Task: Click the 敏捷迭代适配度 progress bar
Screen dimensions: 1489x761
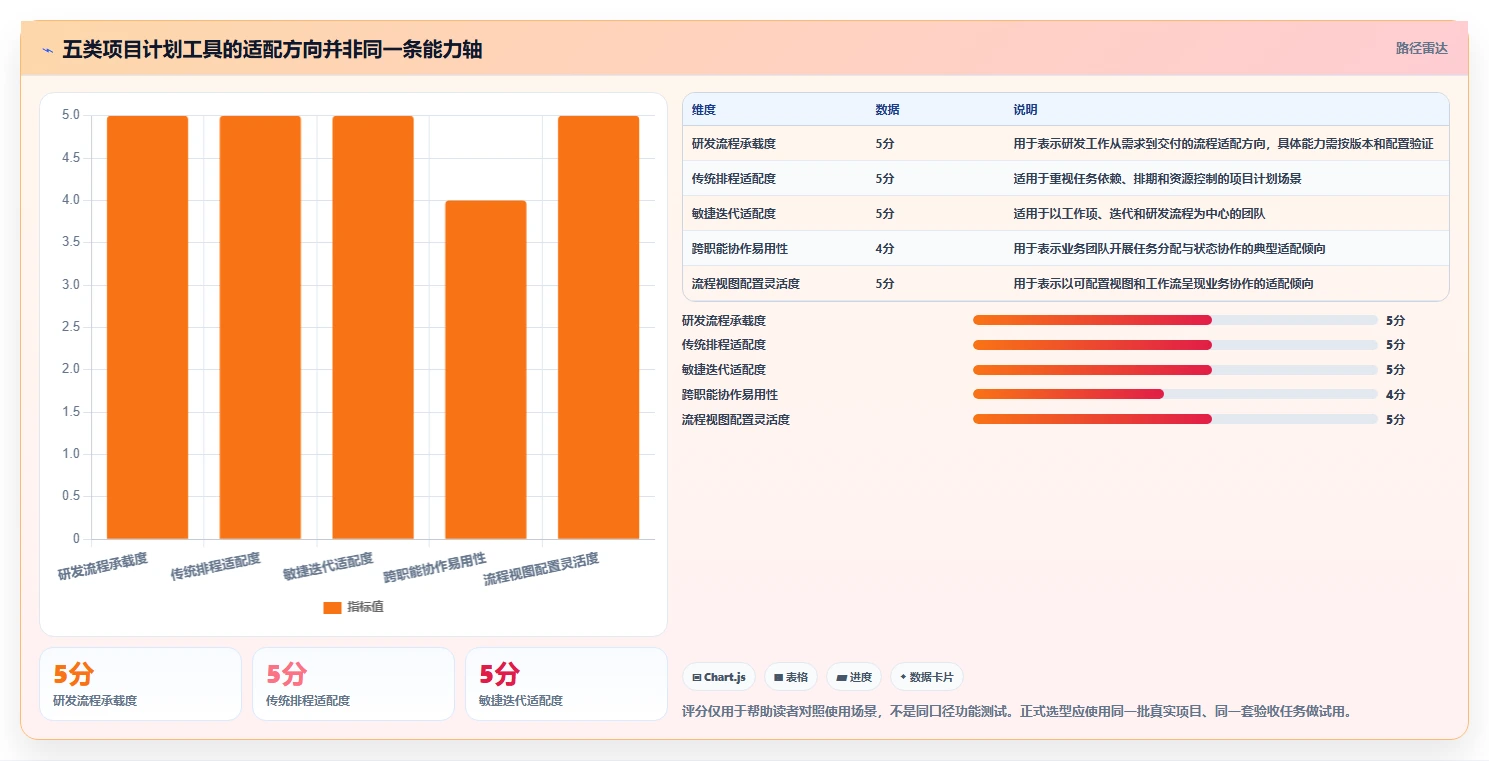Action: tap(1175, 370)
